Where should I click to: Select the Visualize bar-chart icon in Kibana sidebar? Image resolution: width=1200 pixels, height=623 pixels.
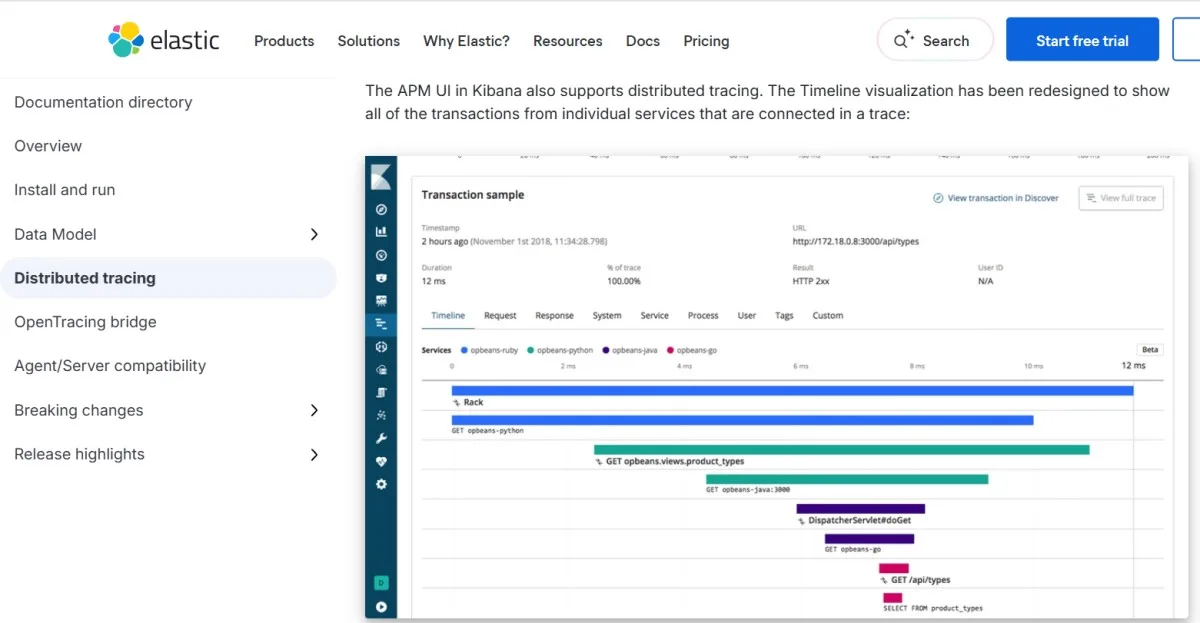(381, 231)
